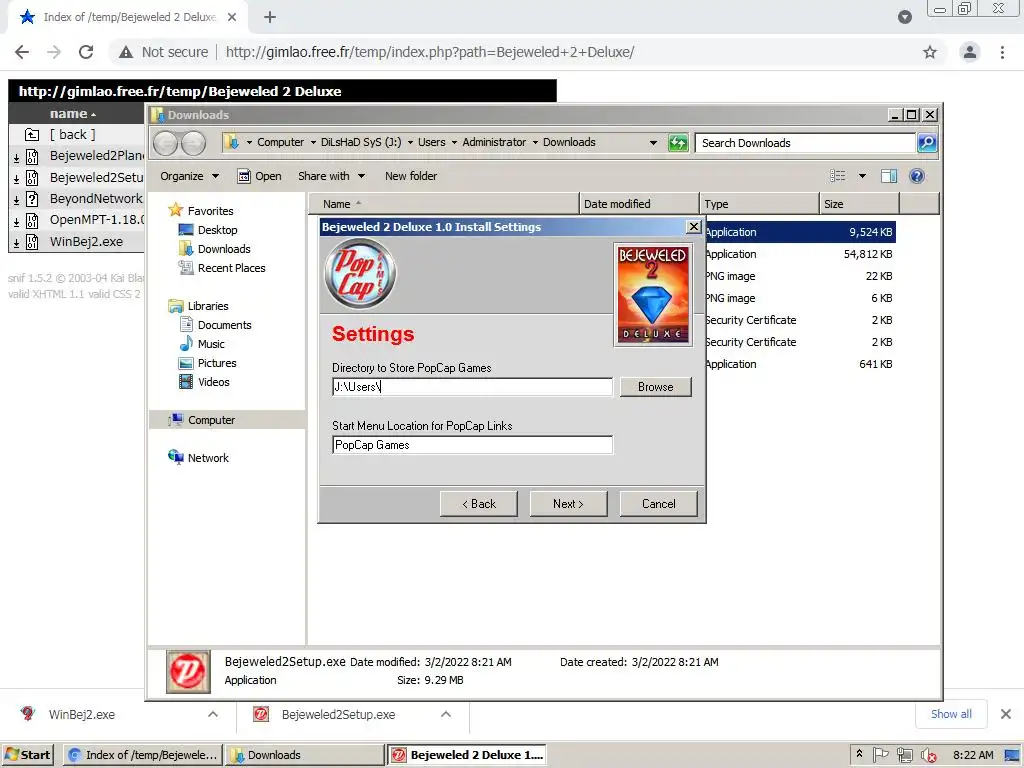The width and height of the screenshot is (1024, 768).
Task: Open a new Chrome tab
Action: tap(270, 17)
